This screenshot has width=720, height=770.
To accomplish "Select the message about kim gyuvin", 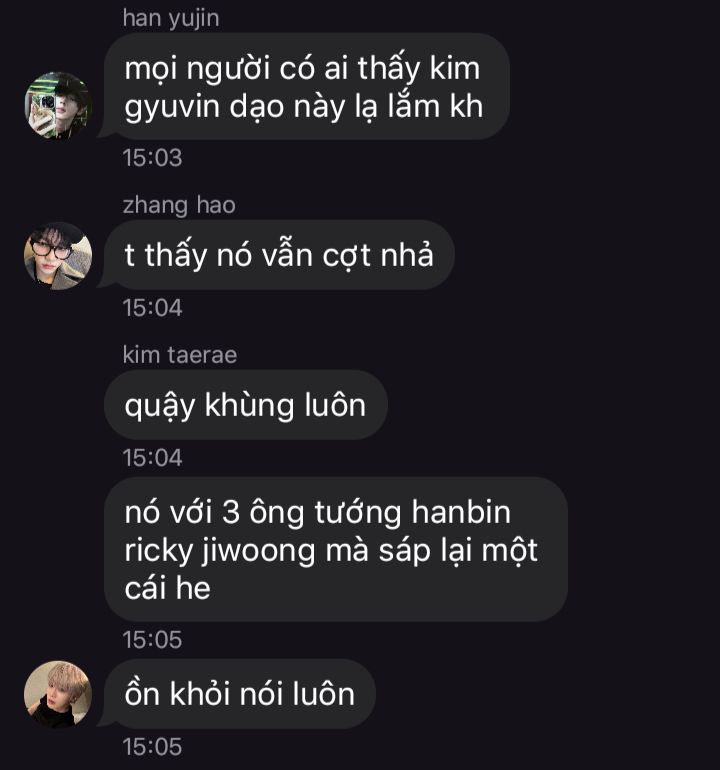I will coord(306,86).
